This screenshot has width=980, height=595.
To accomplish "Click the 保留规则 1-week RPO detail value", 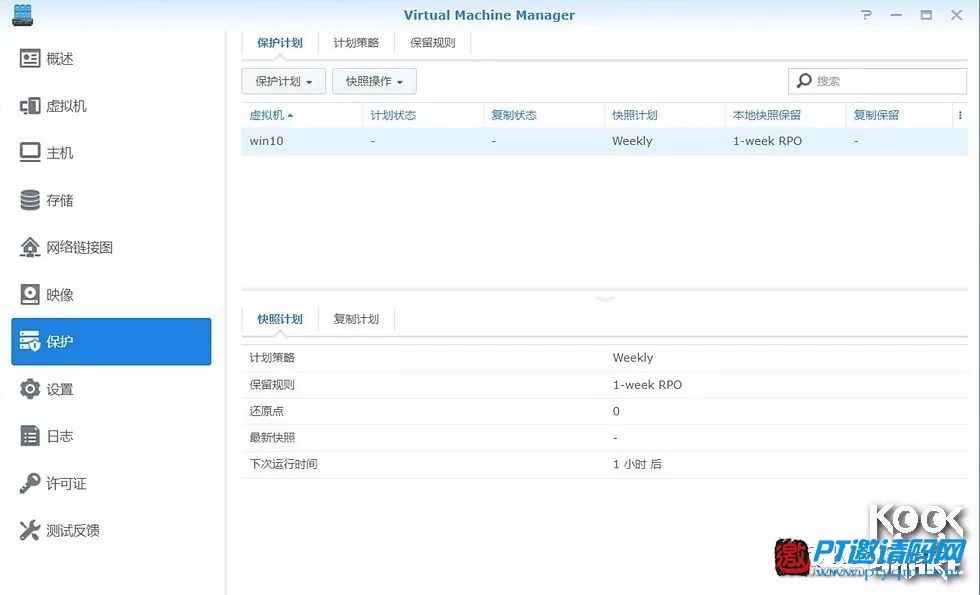I will click(x=647, y=384).
